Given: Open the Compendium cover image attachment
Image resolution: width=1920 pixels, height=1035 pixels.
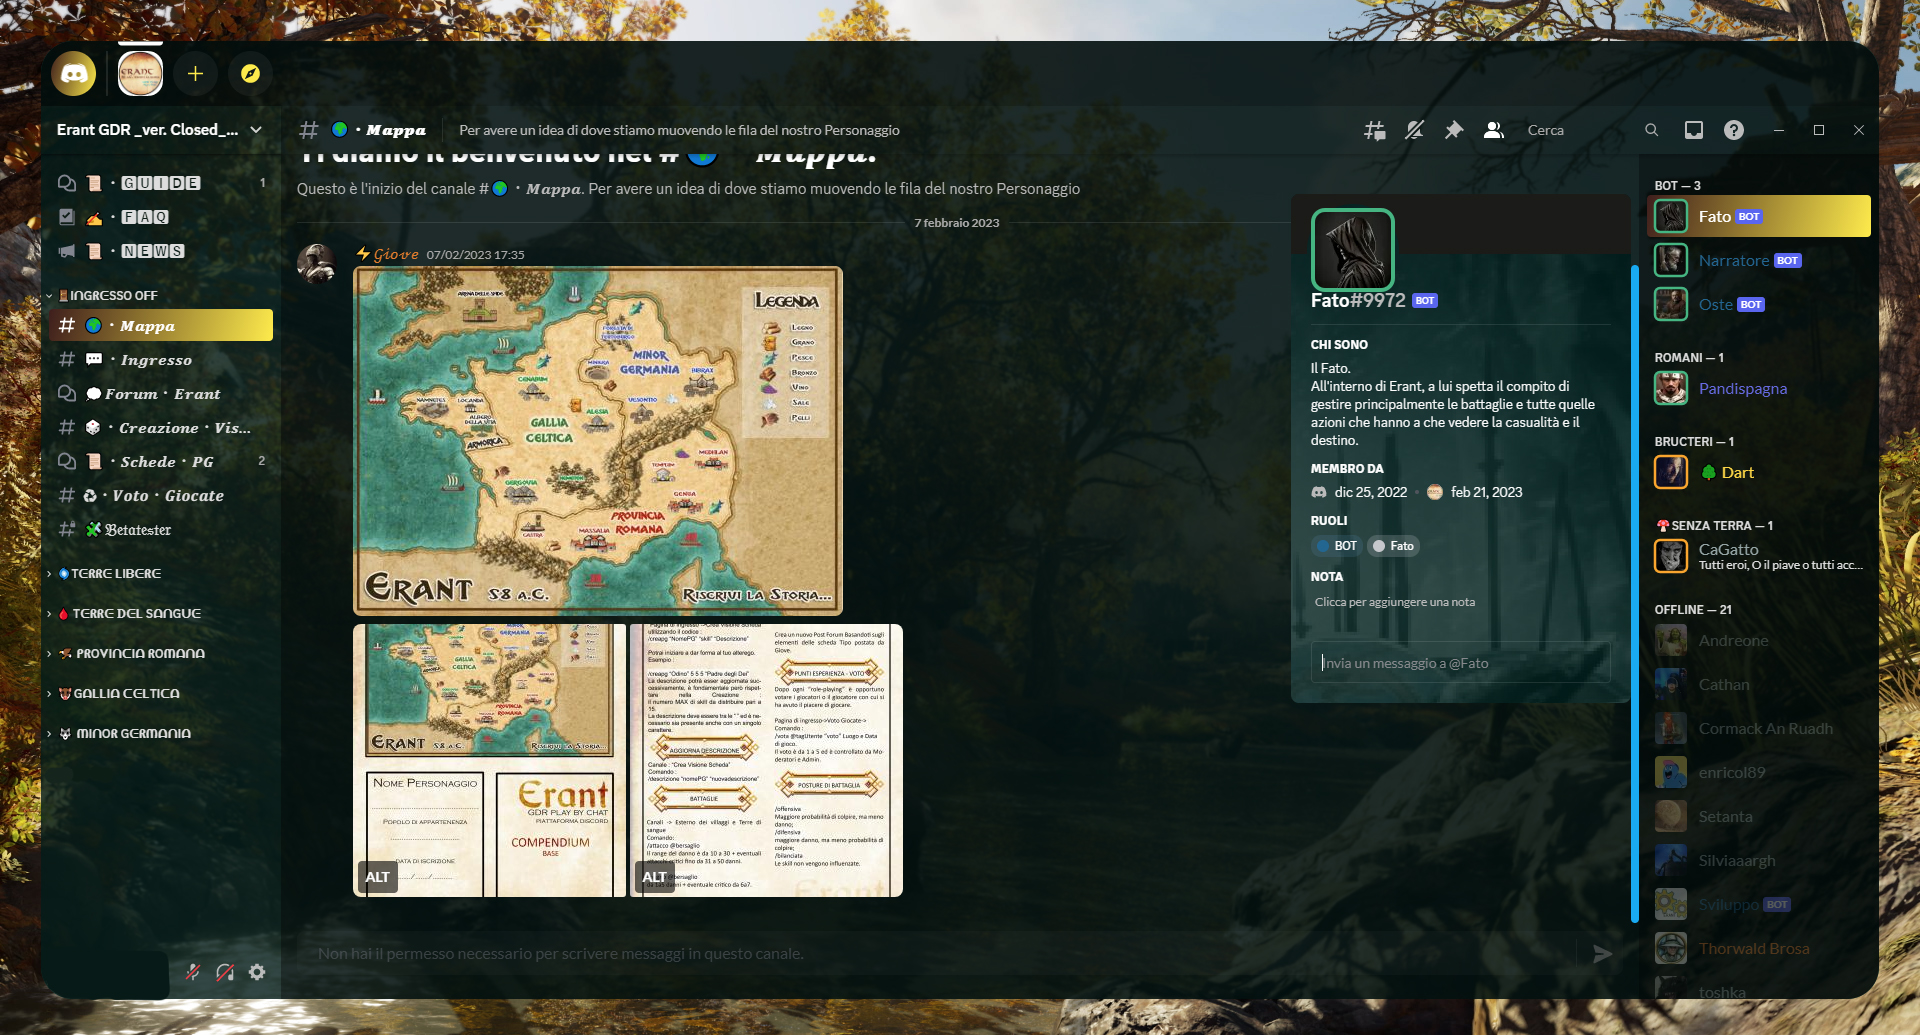Looking at the screenshot, I should 489,760.
